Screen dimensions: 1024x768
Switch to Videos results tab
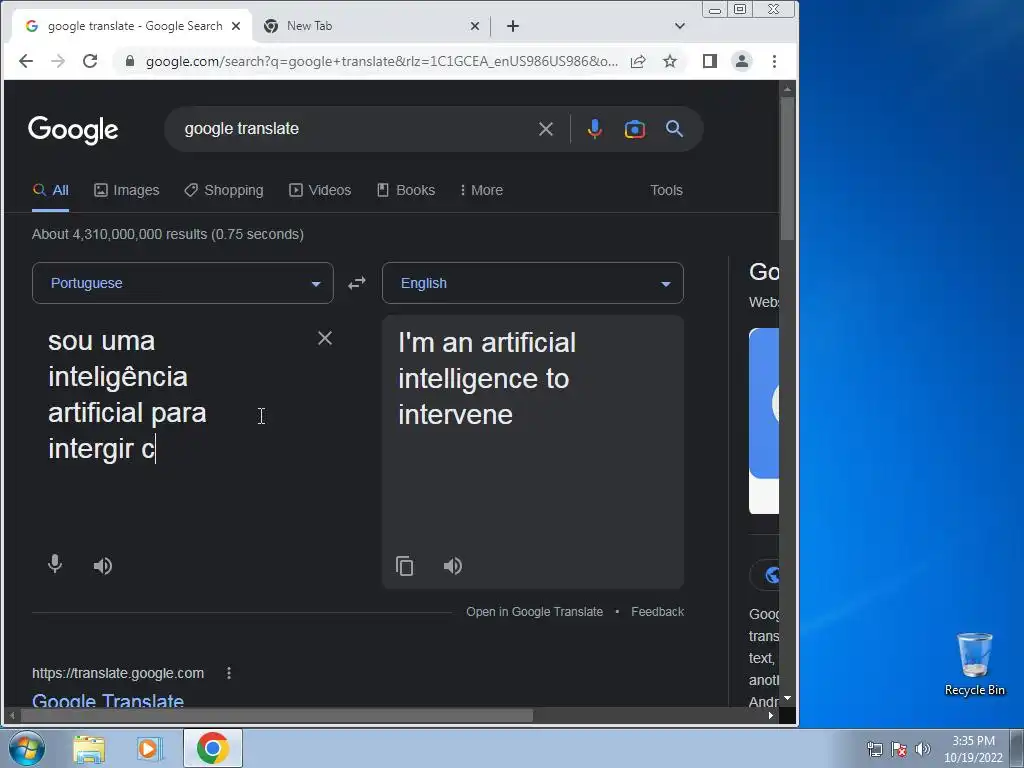tap(320, 190)
